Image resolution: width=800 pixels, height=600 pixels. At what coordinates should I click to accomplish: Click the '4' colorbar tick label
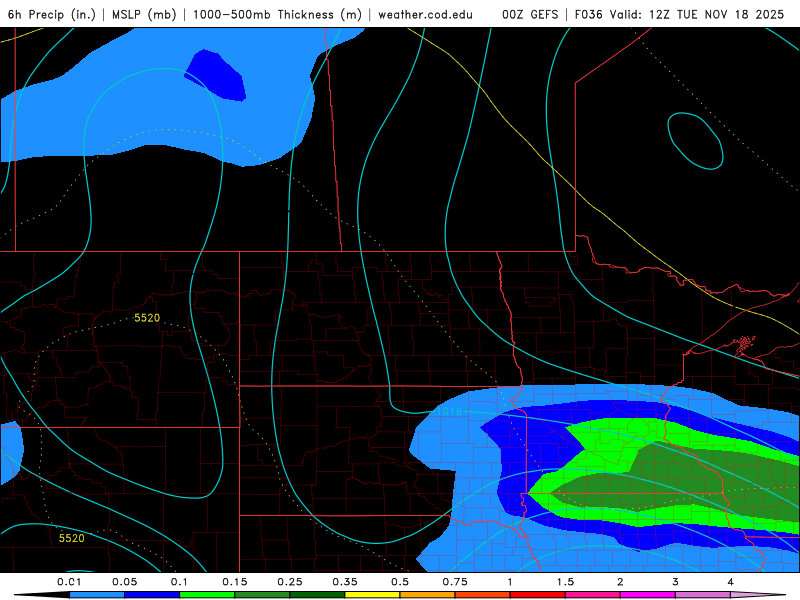pyautogui.click(x=731, y=582)
